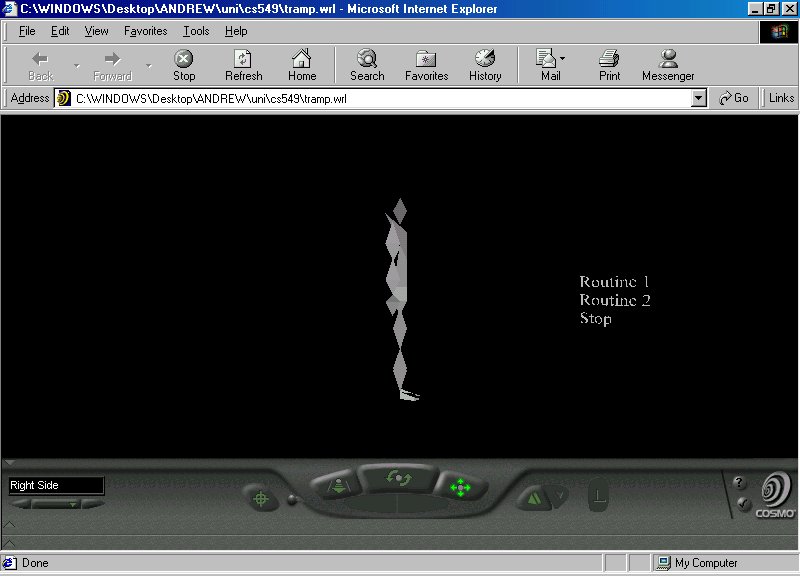
Task: Select the Cosmo Pan navigation mode
Action: [460, 487]
